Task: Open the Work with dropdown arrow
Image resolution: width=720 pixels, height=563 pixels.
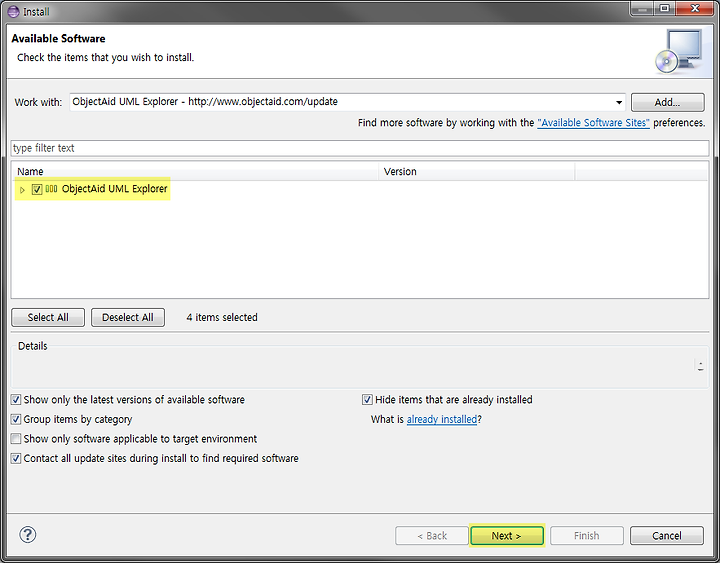Action: (619, 102)
